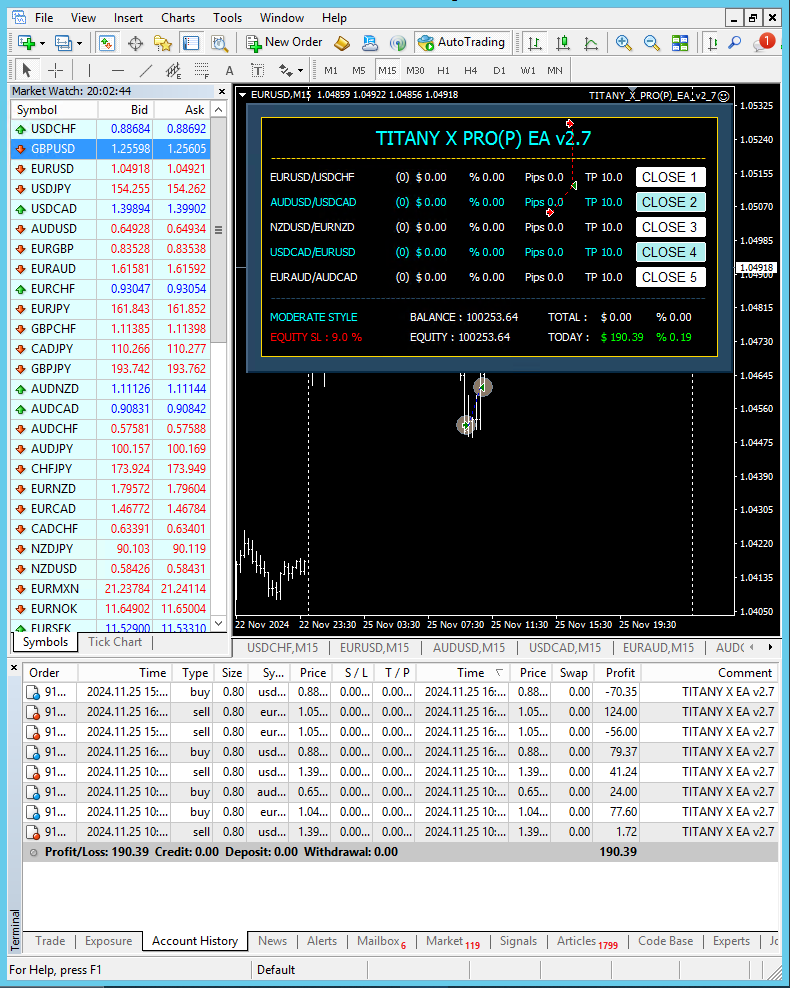The height and width of the screenshot is (988, 790).
Task: Open the profiles dropdown arrow
Action: click(x=79, y=42)
